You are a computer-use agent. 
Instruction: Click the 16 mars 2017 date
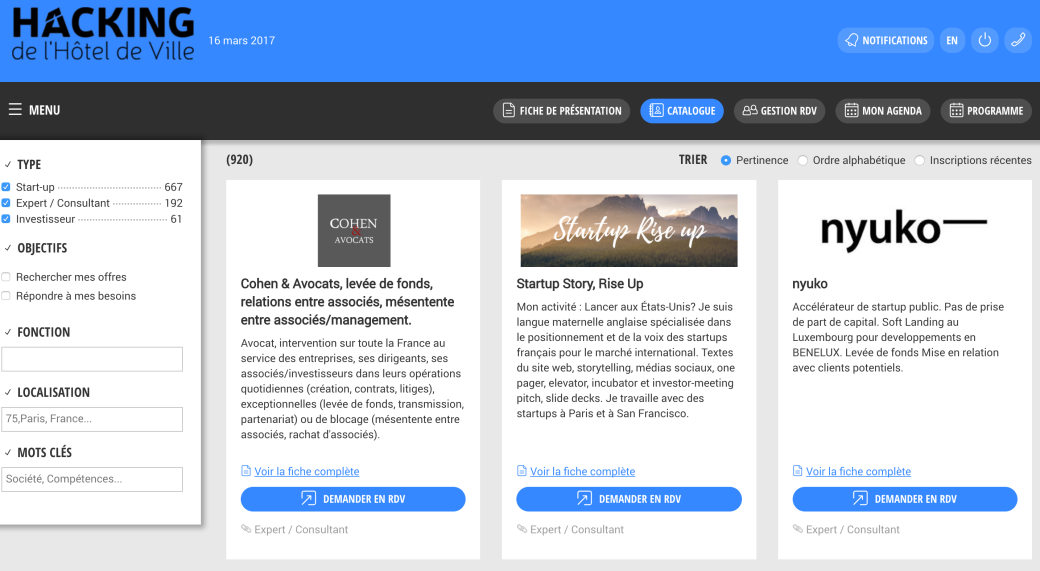pos(241,40)
